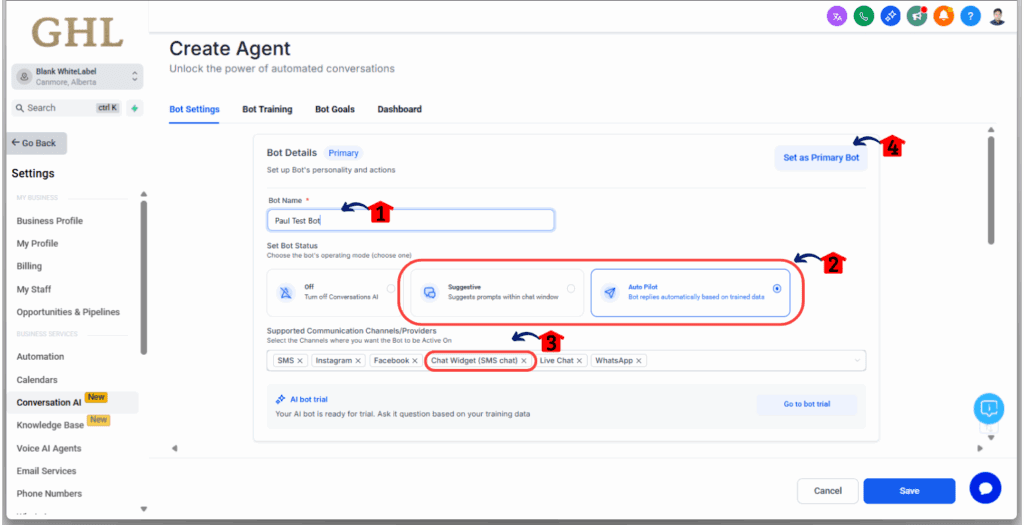Save the agent settings
Image resolution: width=1024 pixels, height=525 pixels.
click(909, 491)
